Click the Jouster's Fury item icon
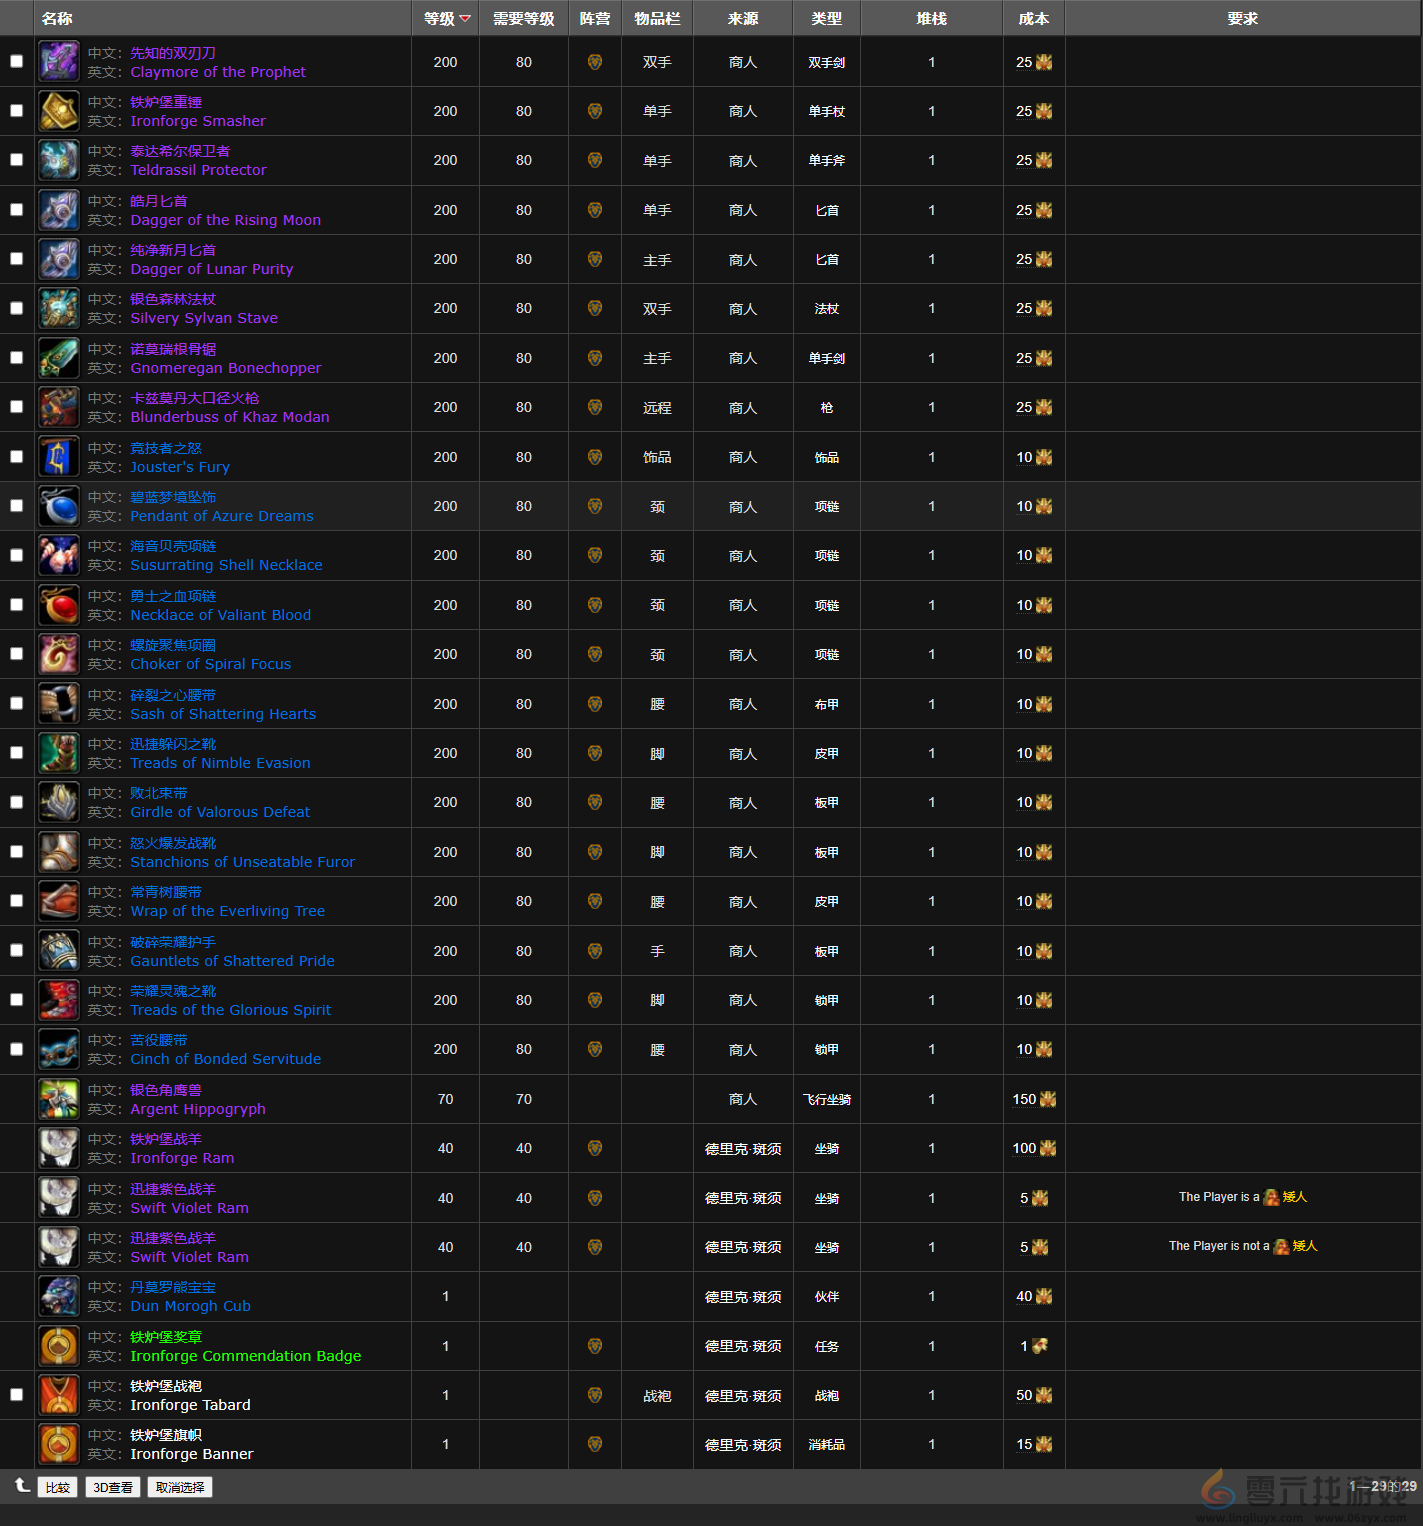Viewport: 1423px width, 1526px height. tap(59, 457)
